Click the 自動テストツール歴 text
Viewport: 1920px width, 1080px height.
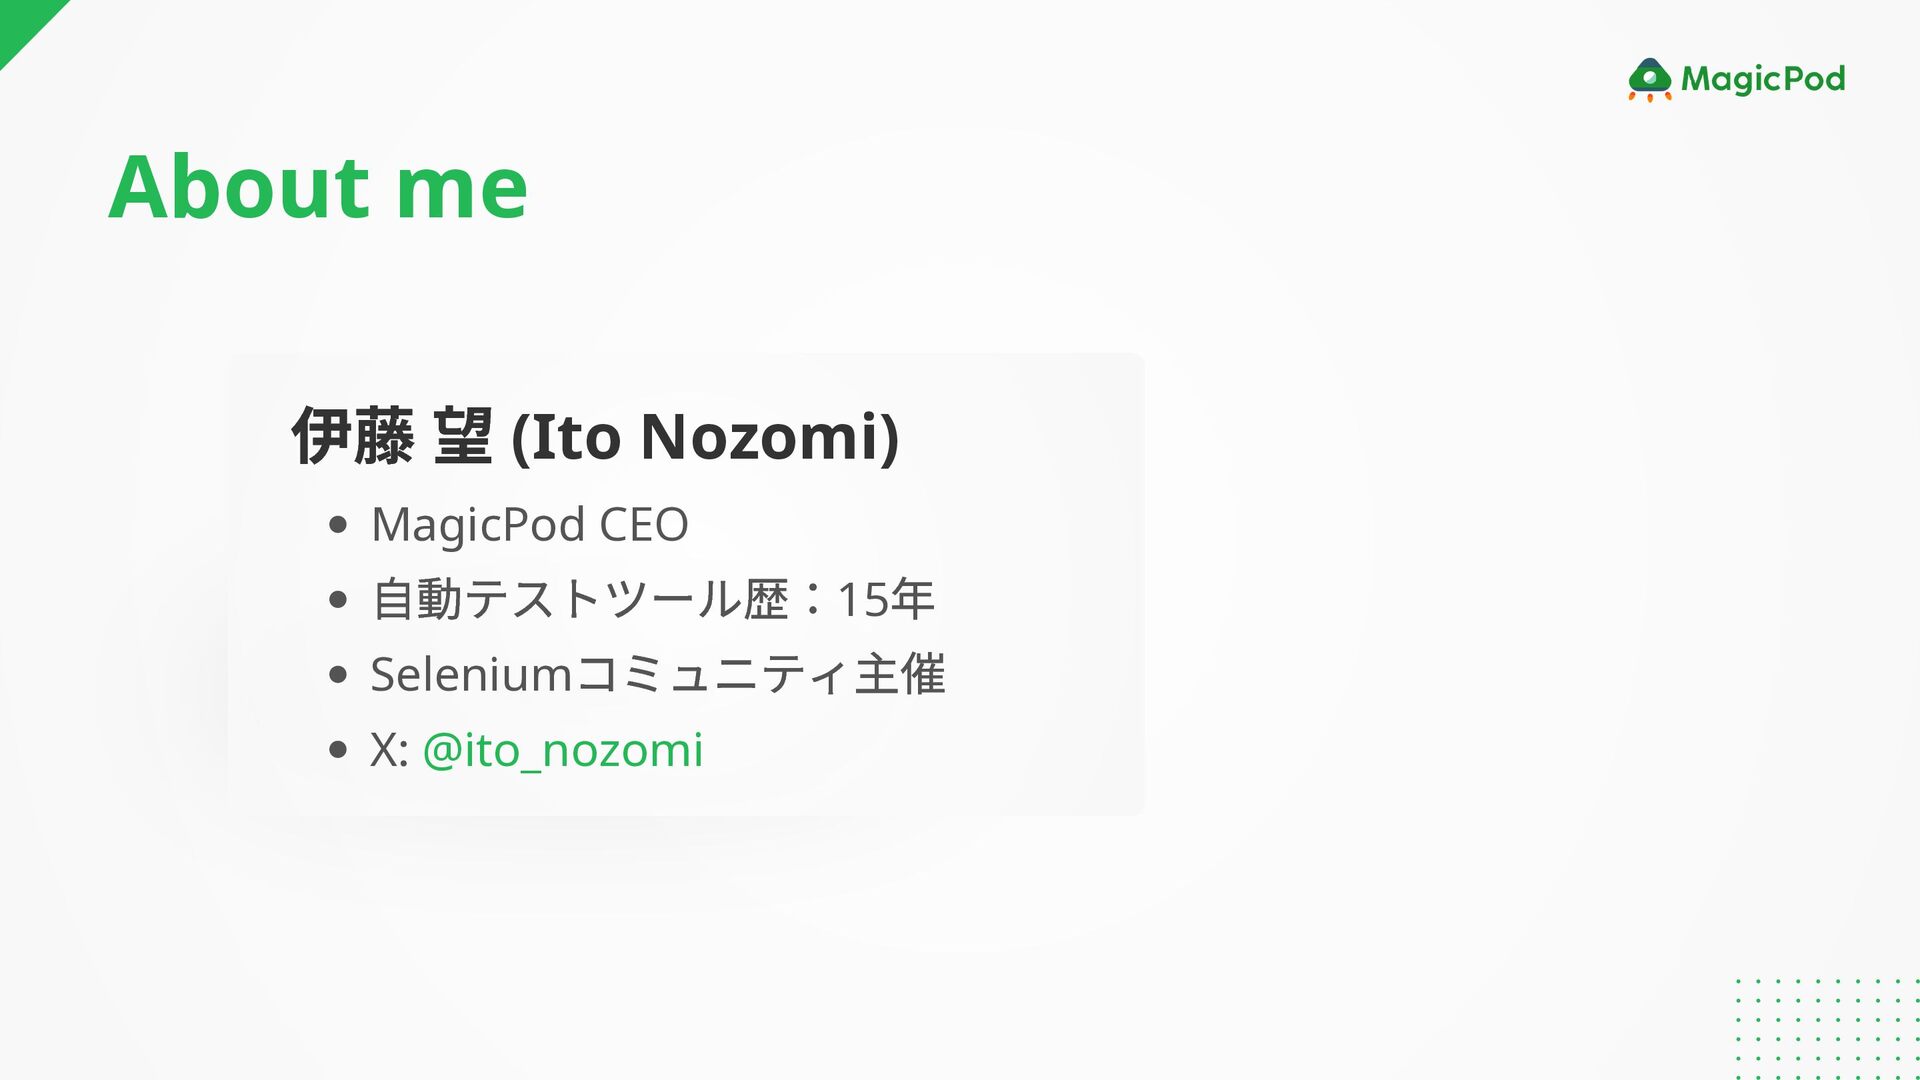tap(580, 599)
